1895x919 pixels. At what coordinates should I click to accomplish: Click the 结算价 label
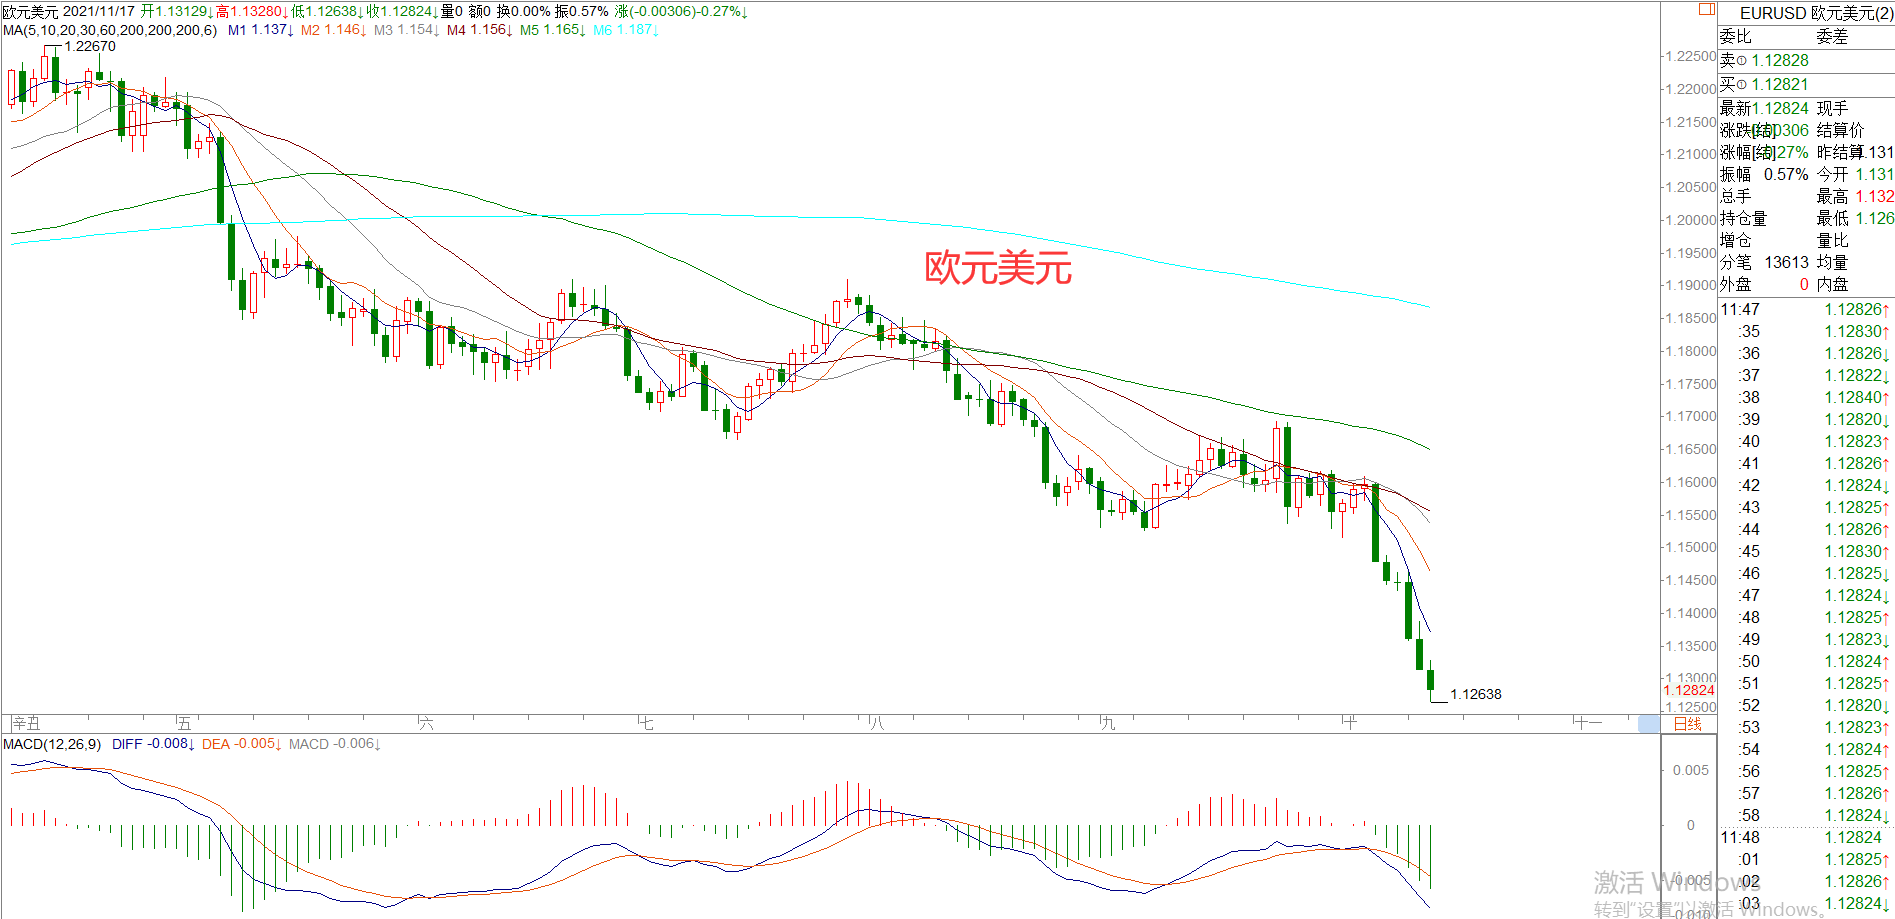(x=1840, y=130)
